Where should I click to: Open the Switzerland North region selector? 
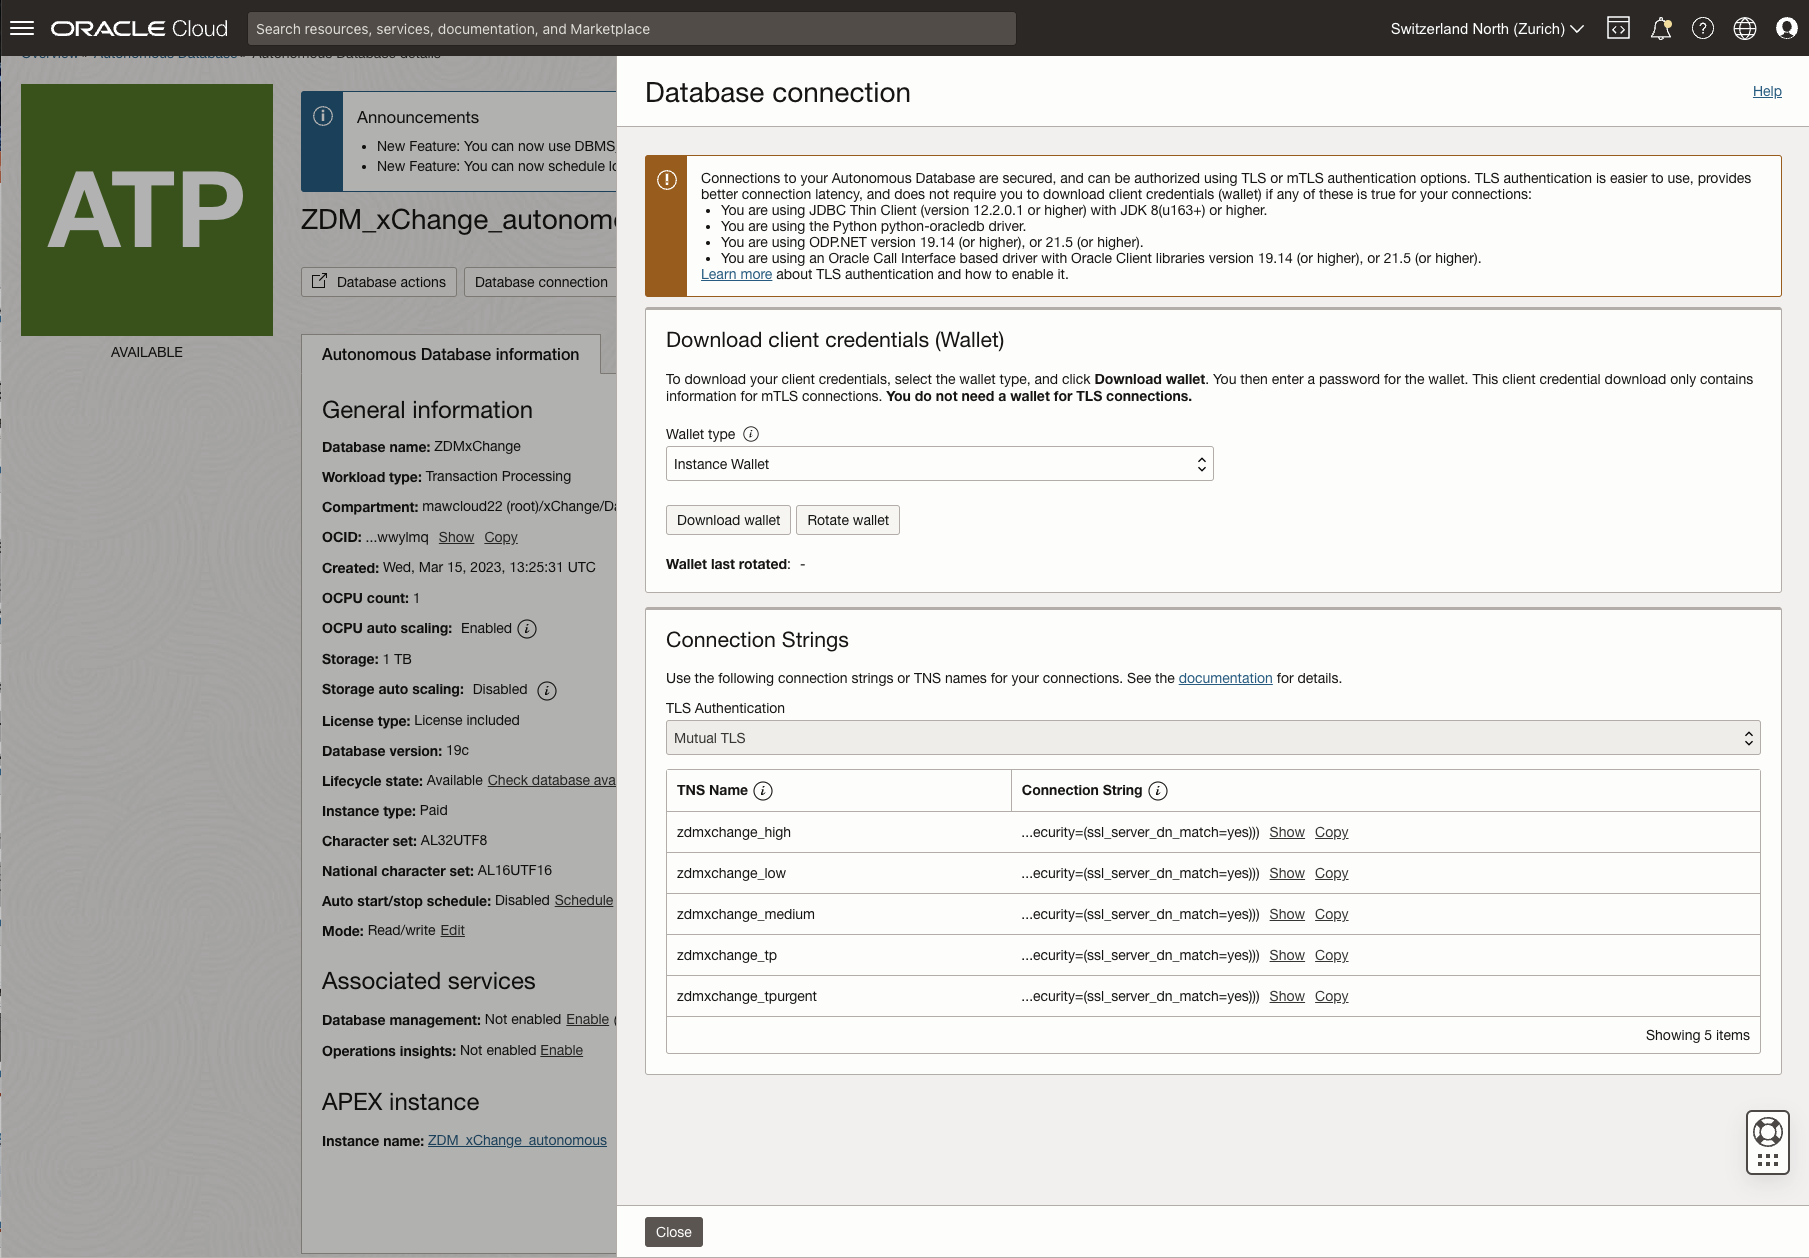point(1486,29)
